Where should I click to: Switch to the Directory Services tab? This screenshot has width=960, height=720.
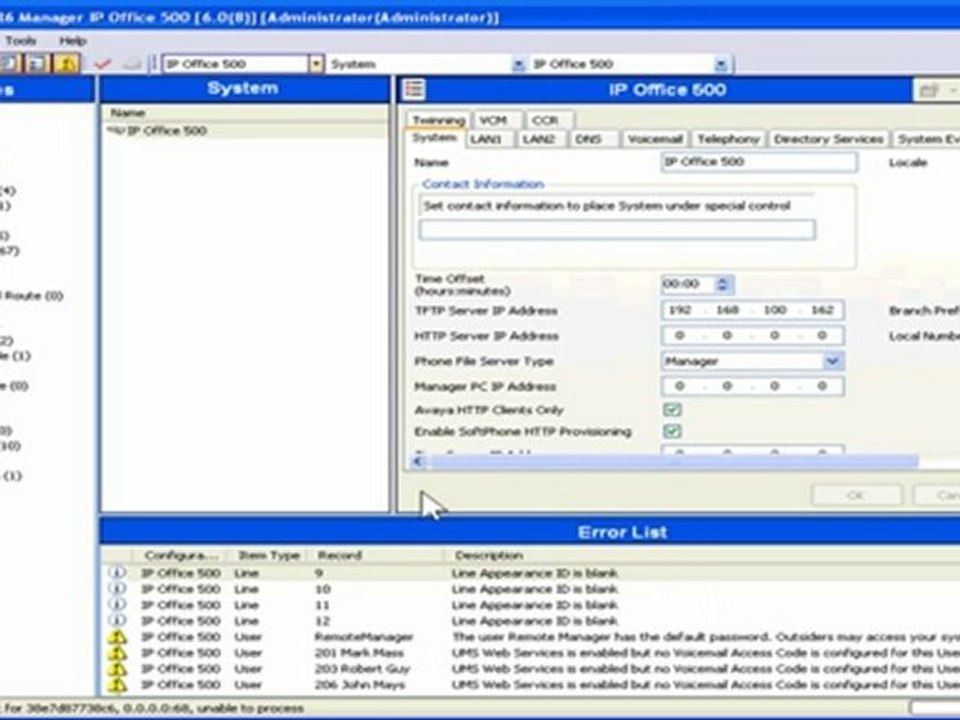coord(829,139)
